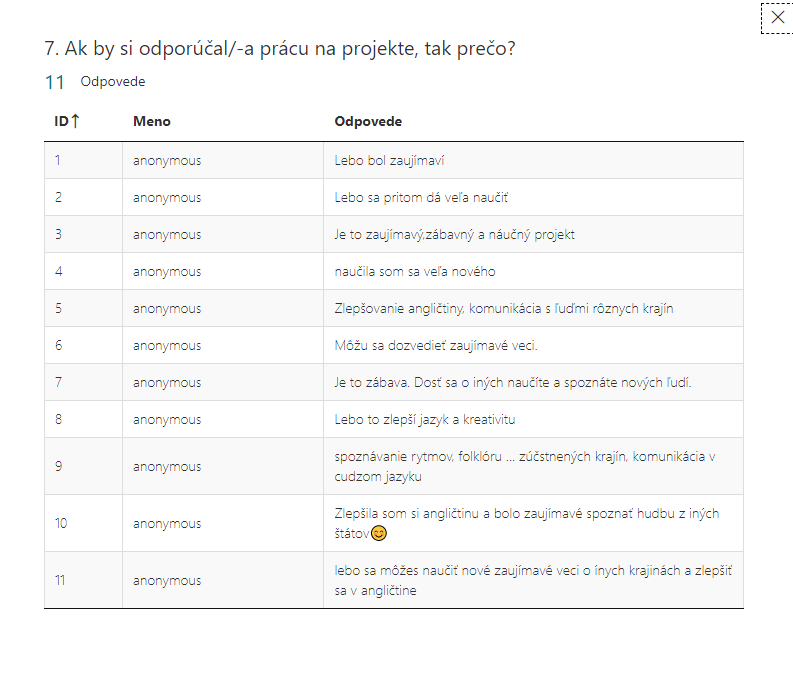793x683 pixels.
Task: Click the Meno column header
Action: (152, 121)
